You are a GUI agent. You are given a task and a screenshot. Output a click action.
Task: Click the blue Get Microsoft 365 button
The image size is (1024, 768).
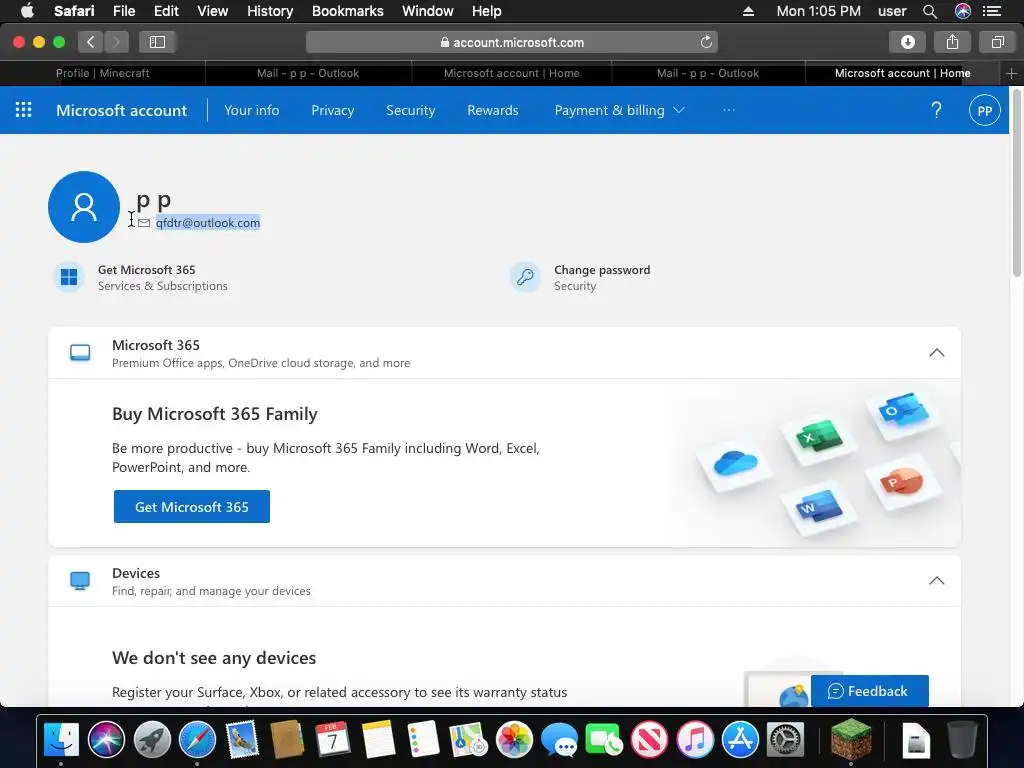(191, 507)
